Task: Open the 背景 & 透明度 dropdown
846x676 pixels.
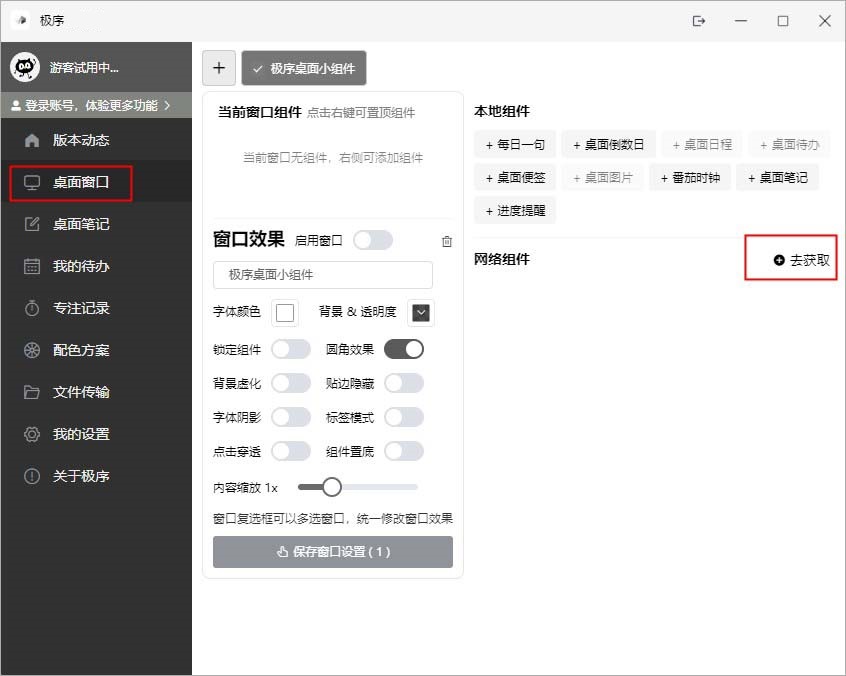Action: 420,312
